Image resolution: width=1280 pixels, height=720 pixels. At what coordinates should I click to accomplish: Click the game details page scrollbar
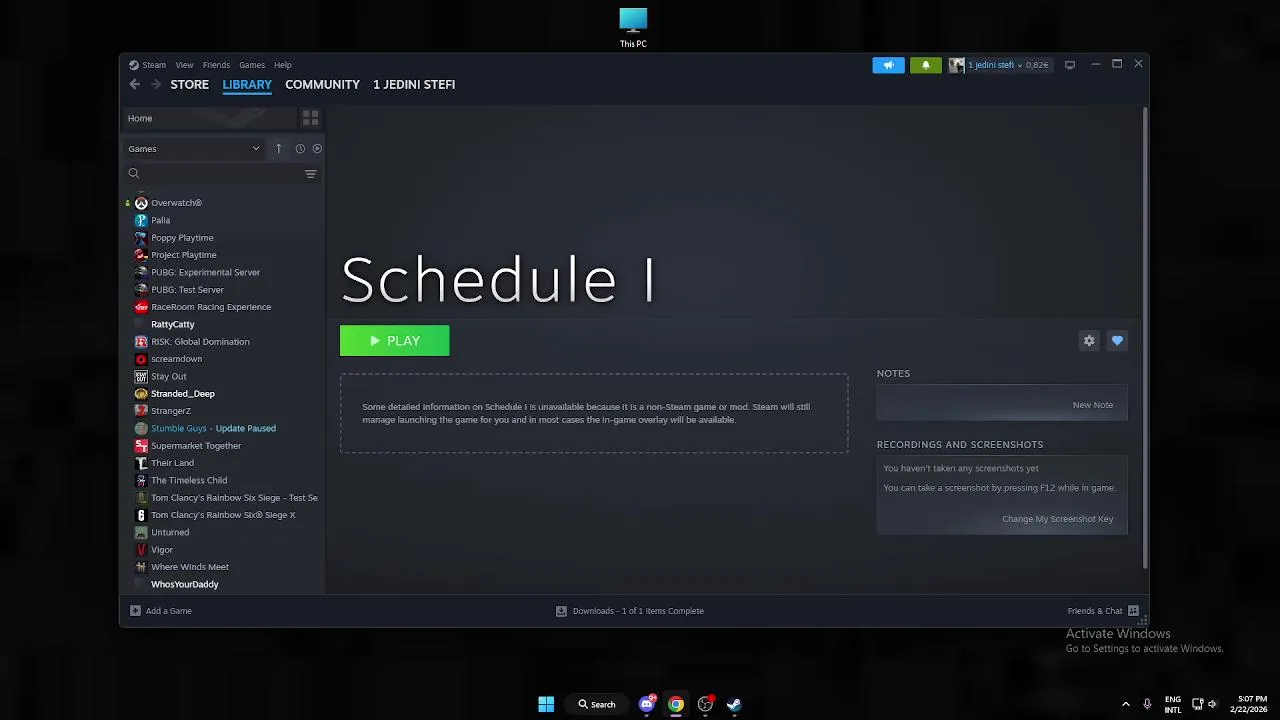pos(1145,337)
